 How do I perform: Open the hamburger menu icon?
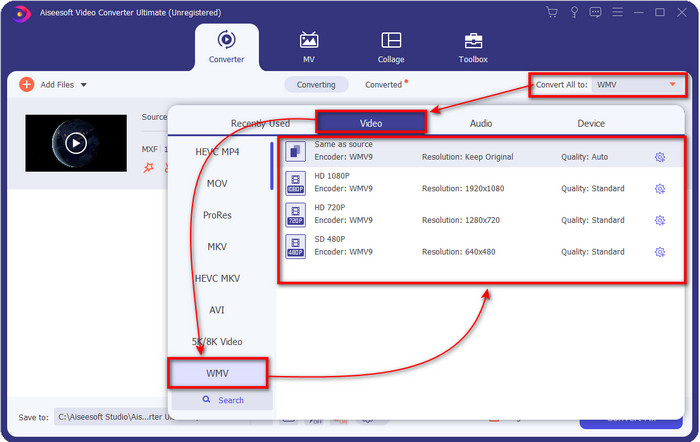click(x=617, y=12)
